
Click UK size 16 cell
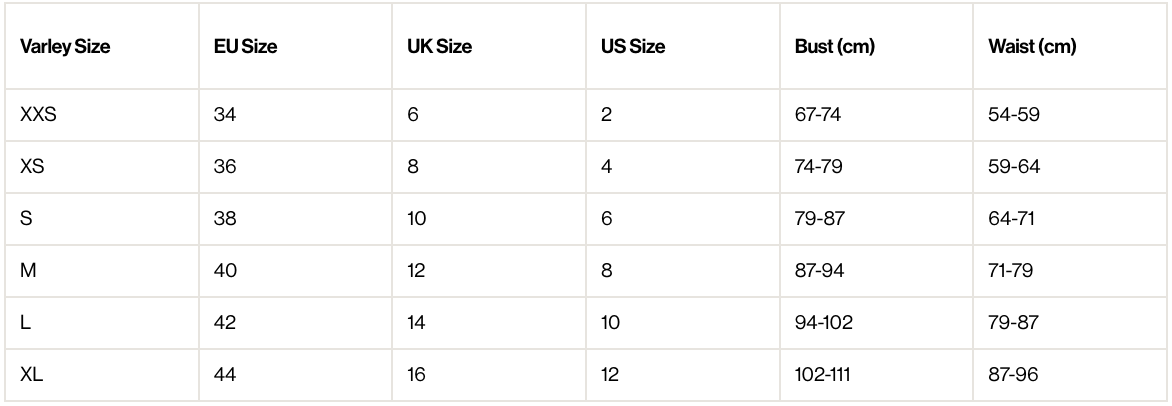pyautogui.click(x=418, y=375)
